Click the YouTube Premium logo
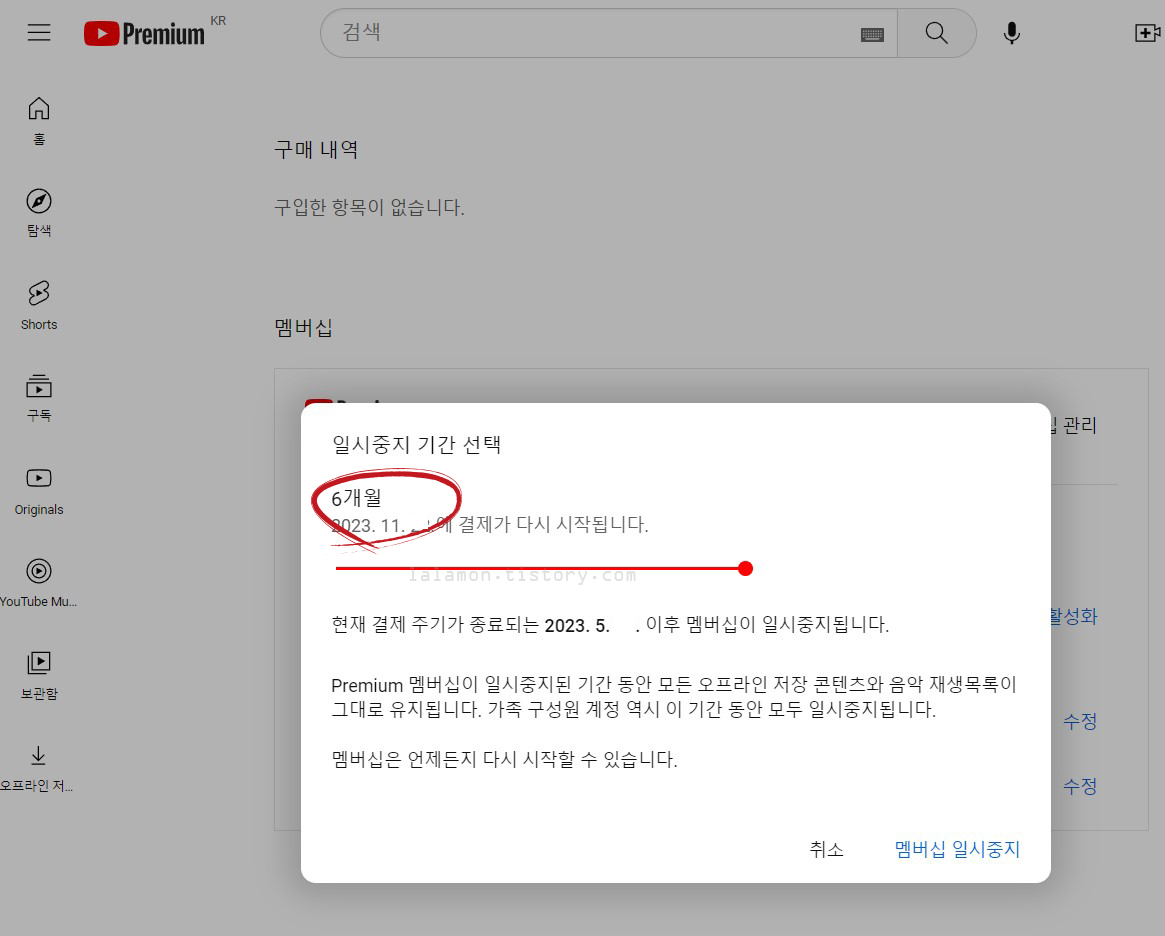 (x=144, y=33)
